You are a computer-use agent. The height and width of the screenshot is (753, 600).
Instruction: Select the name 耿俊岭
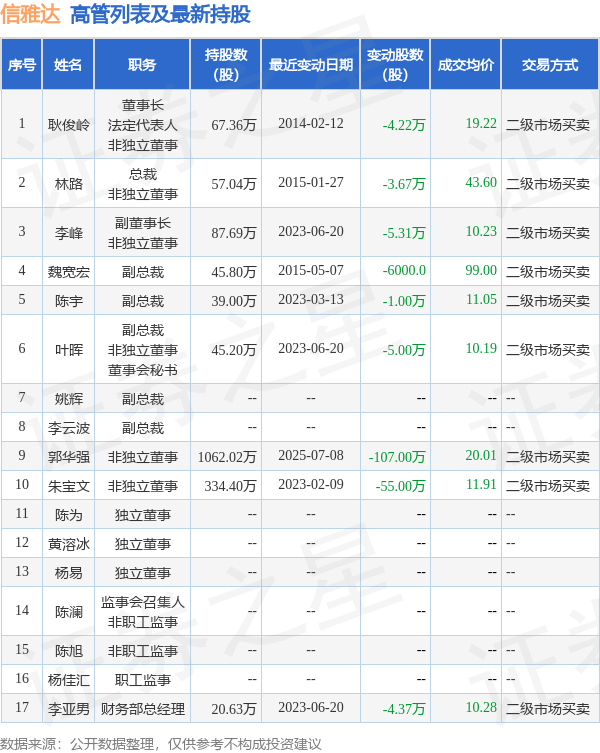(x=69, y=125)
